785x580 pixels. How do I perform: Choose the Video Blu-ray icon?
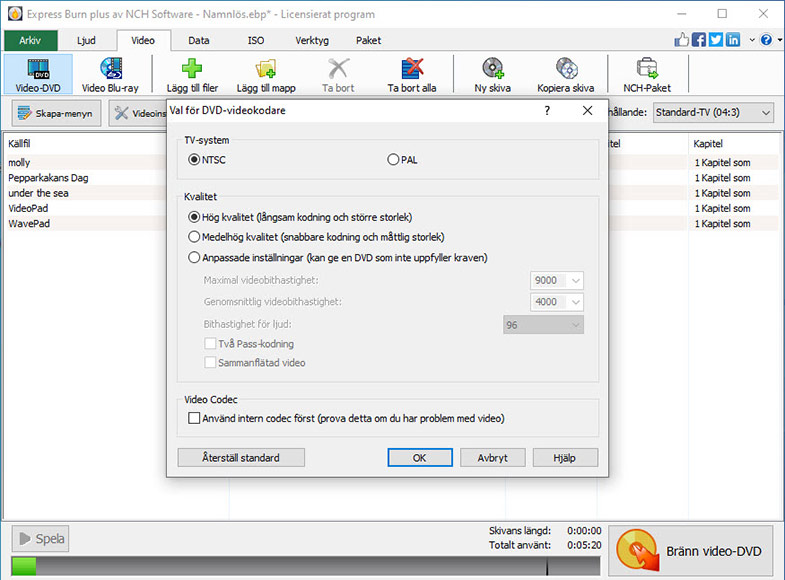point(110,75)
